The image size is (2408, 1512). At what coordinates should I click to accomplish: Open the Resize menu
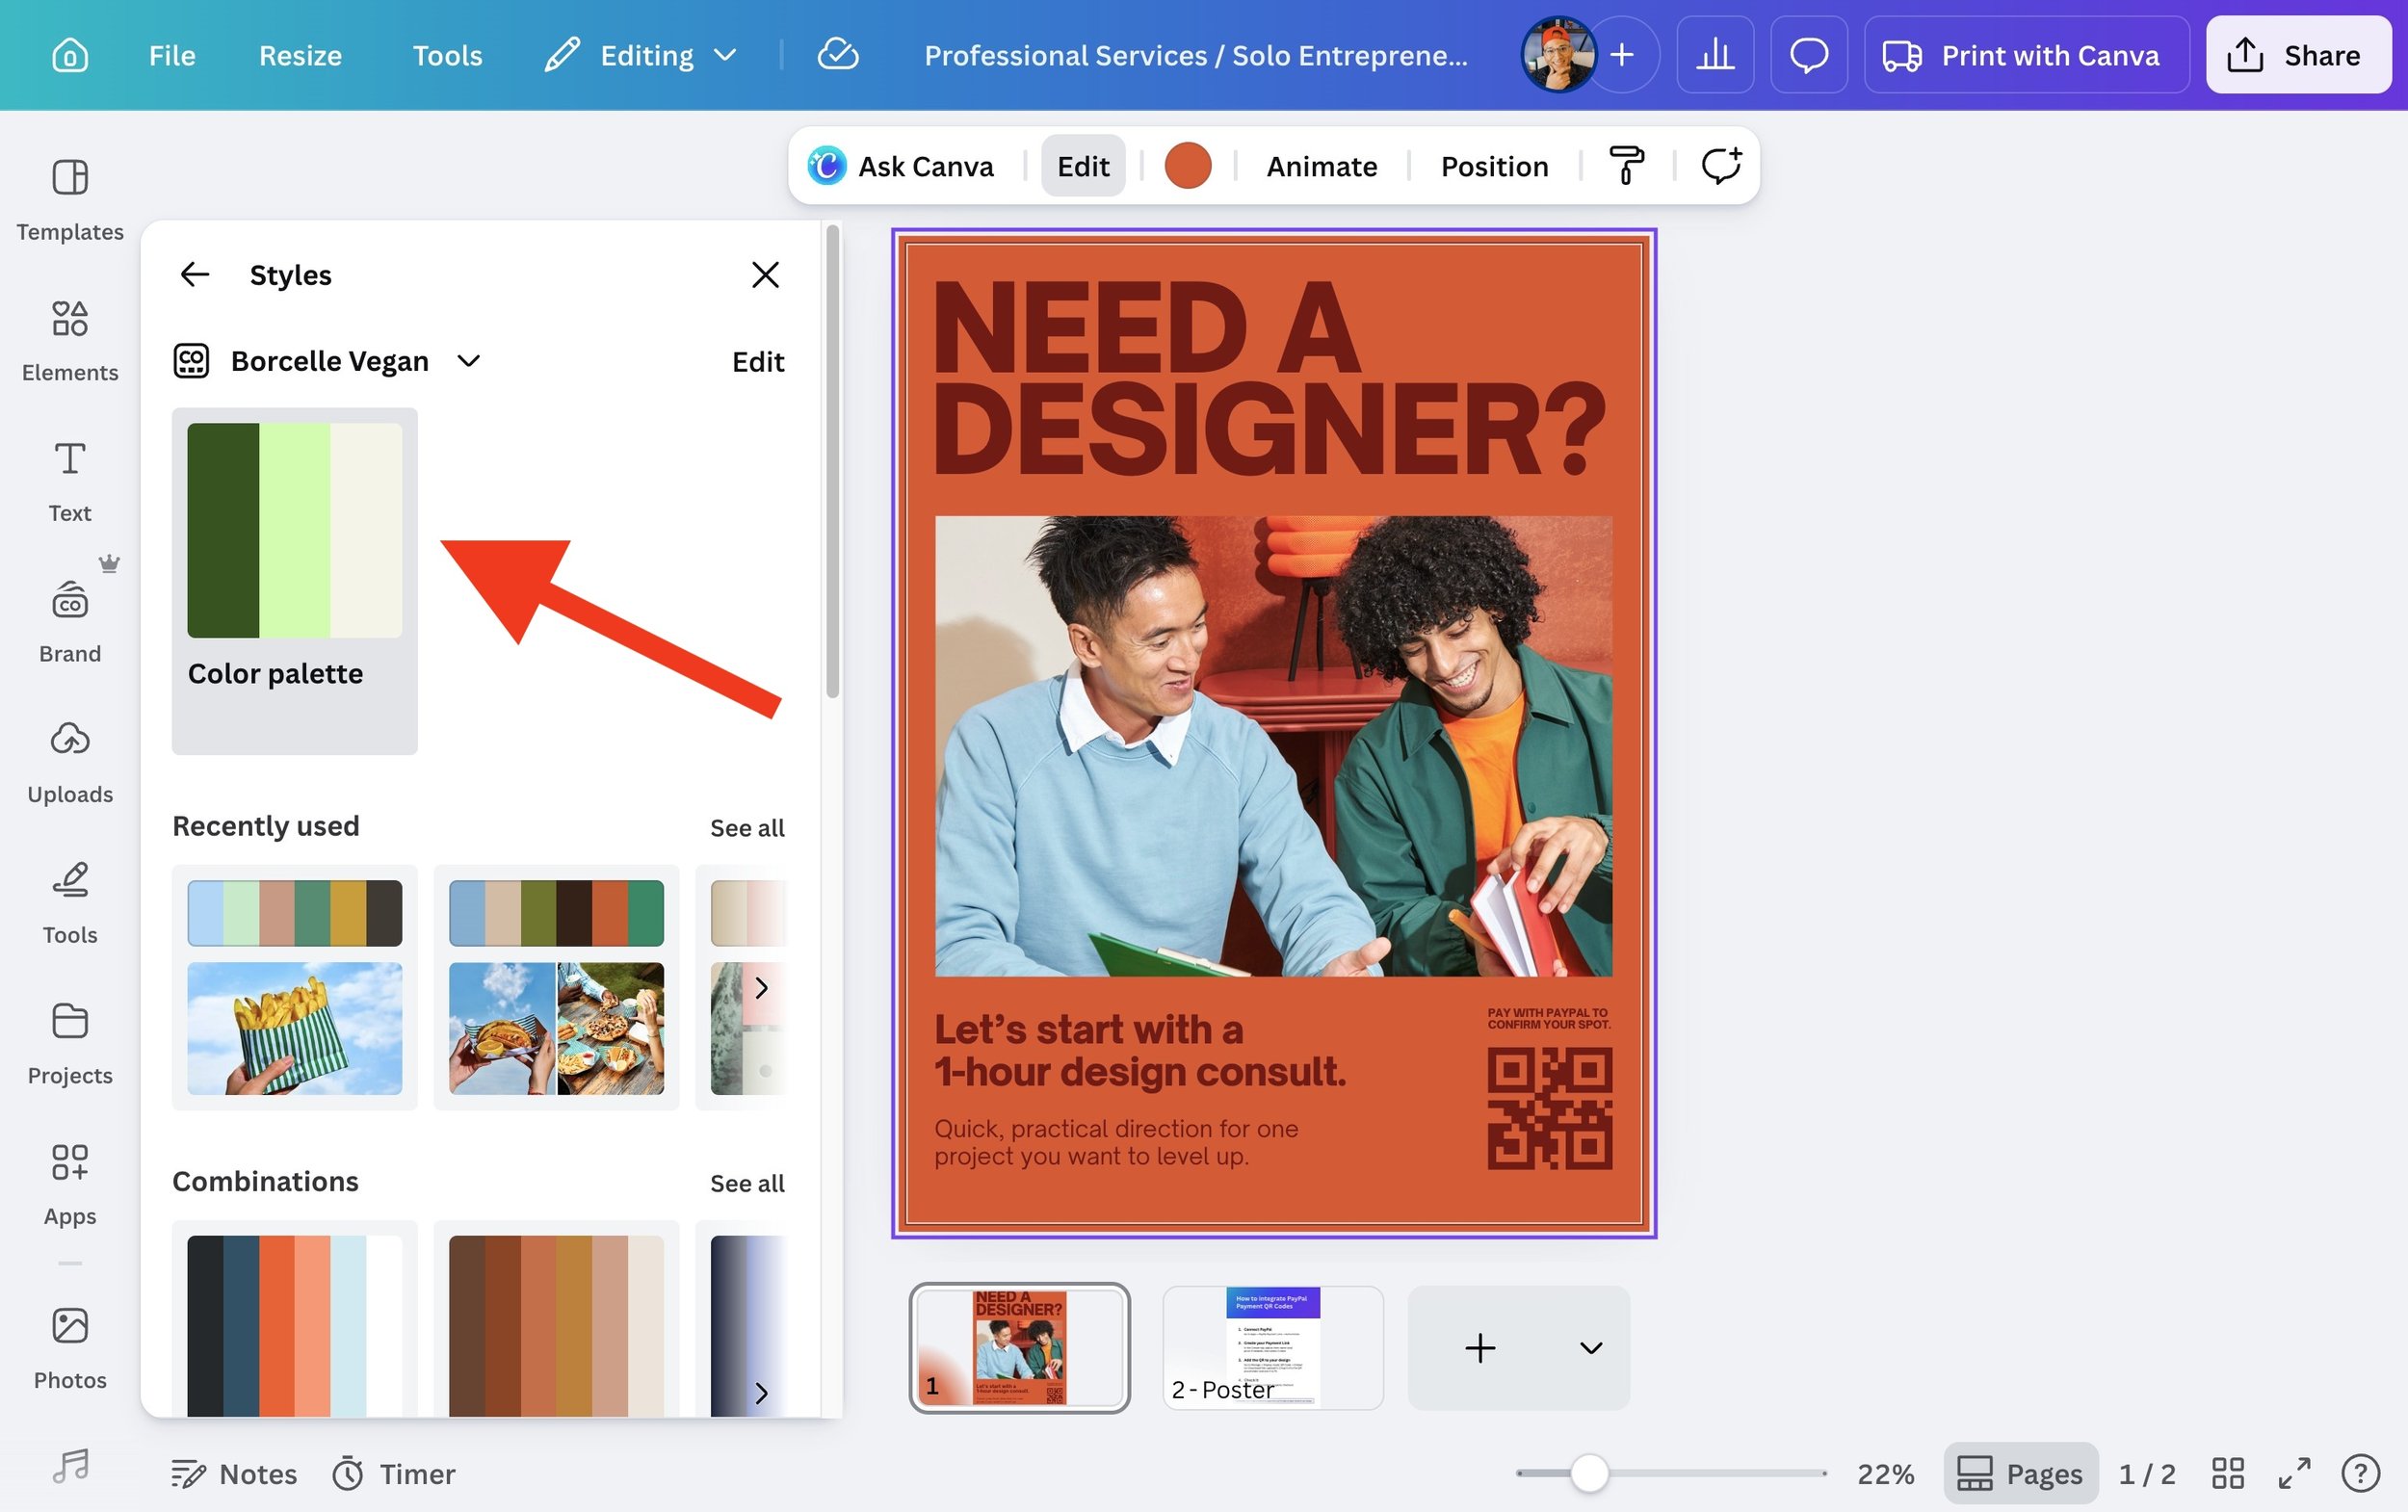[x=300, y=55]
